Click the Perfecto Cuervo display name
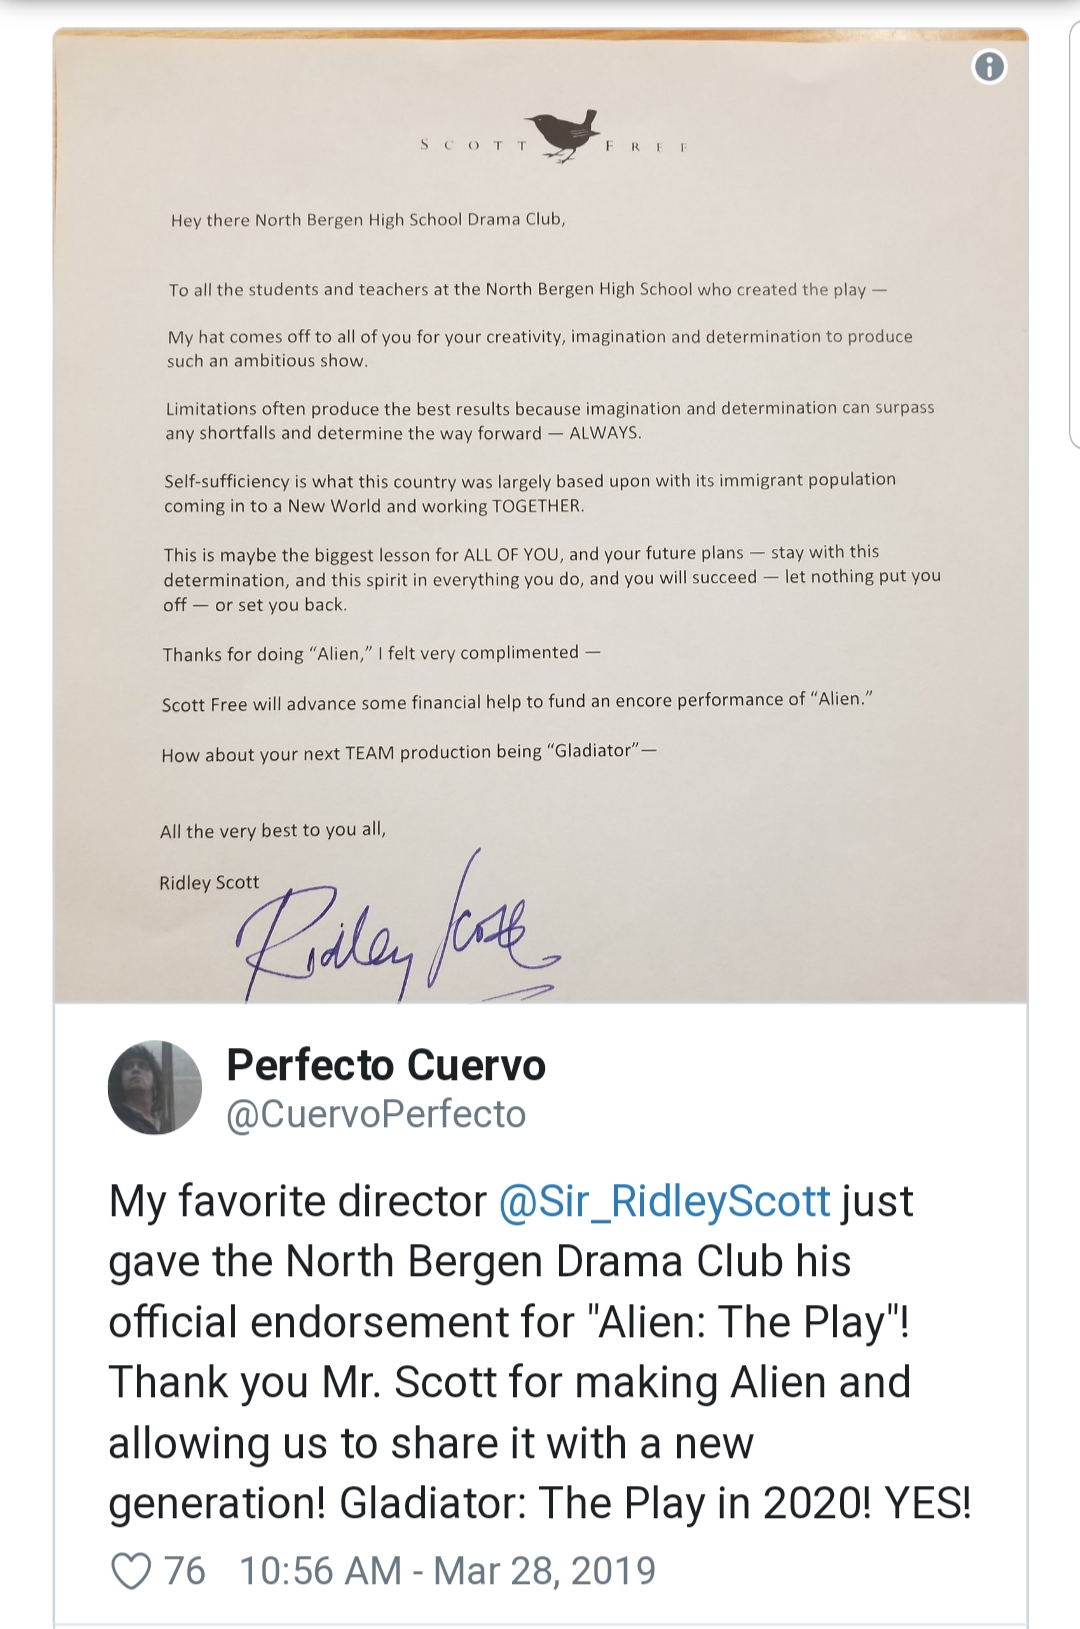This screenshot has width=1080, height=1629. pos(386,1065)
